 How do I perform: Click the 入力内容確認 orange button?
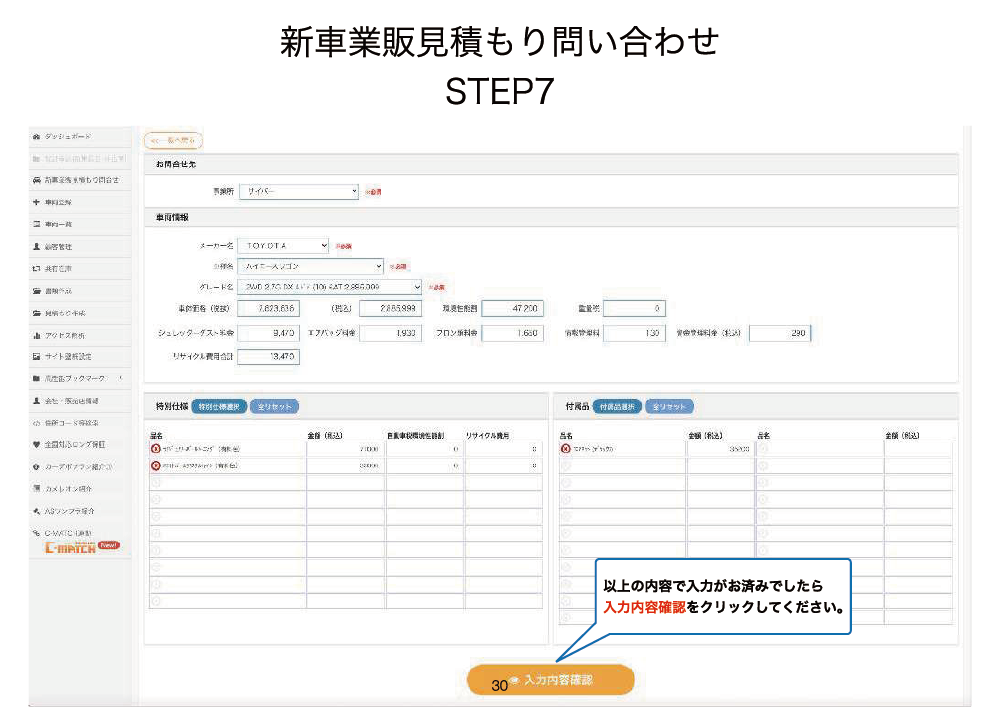pyautogui.click(x=551, y=680)
